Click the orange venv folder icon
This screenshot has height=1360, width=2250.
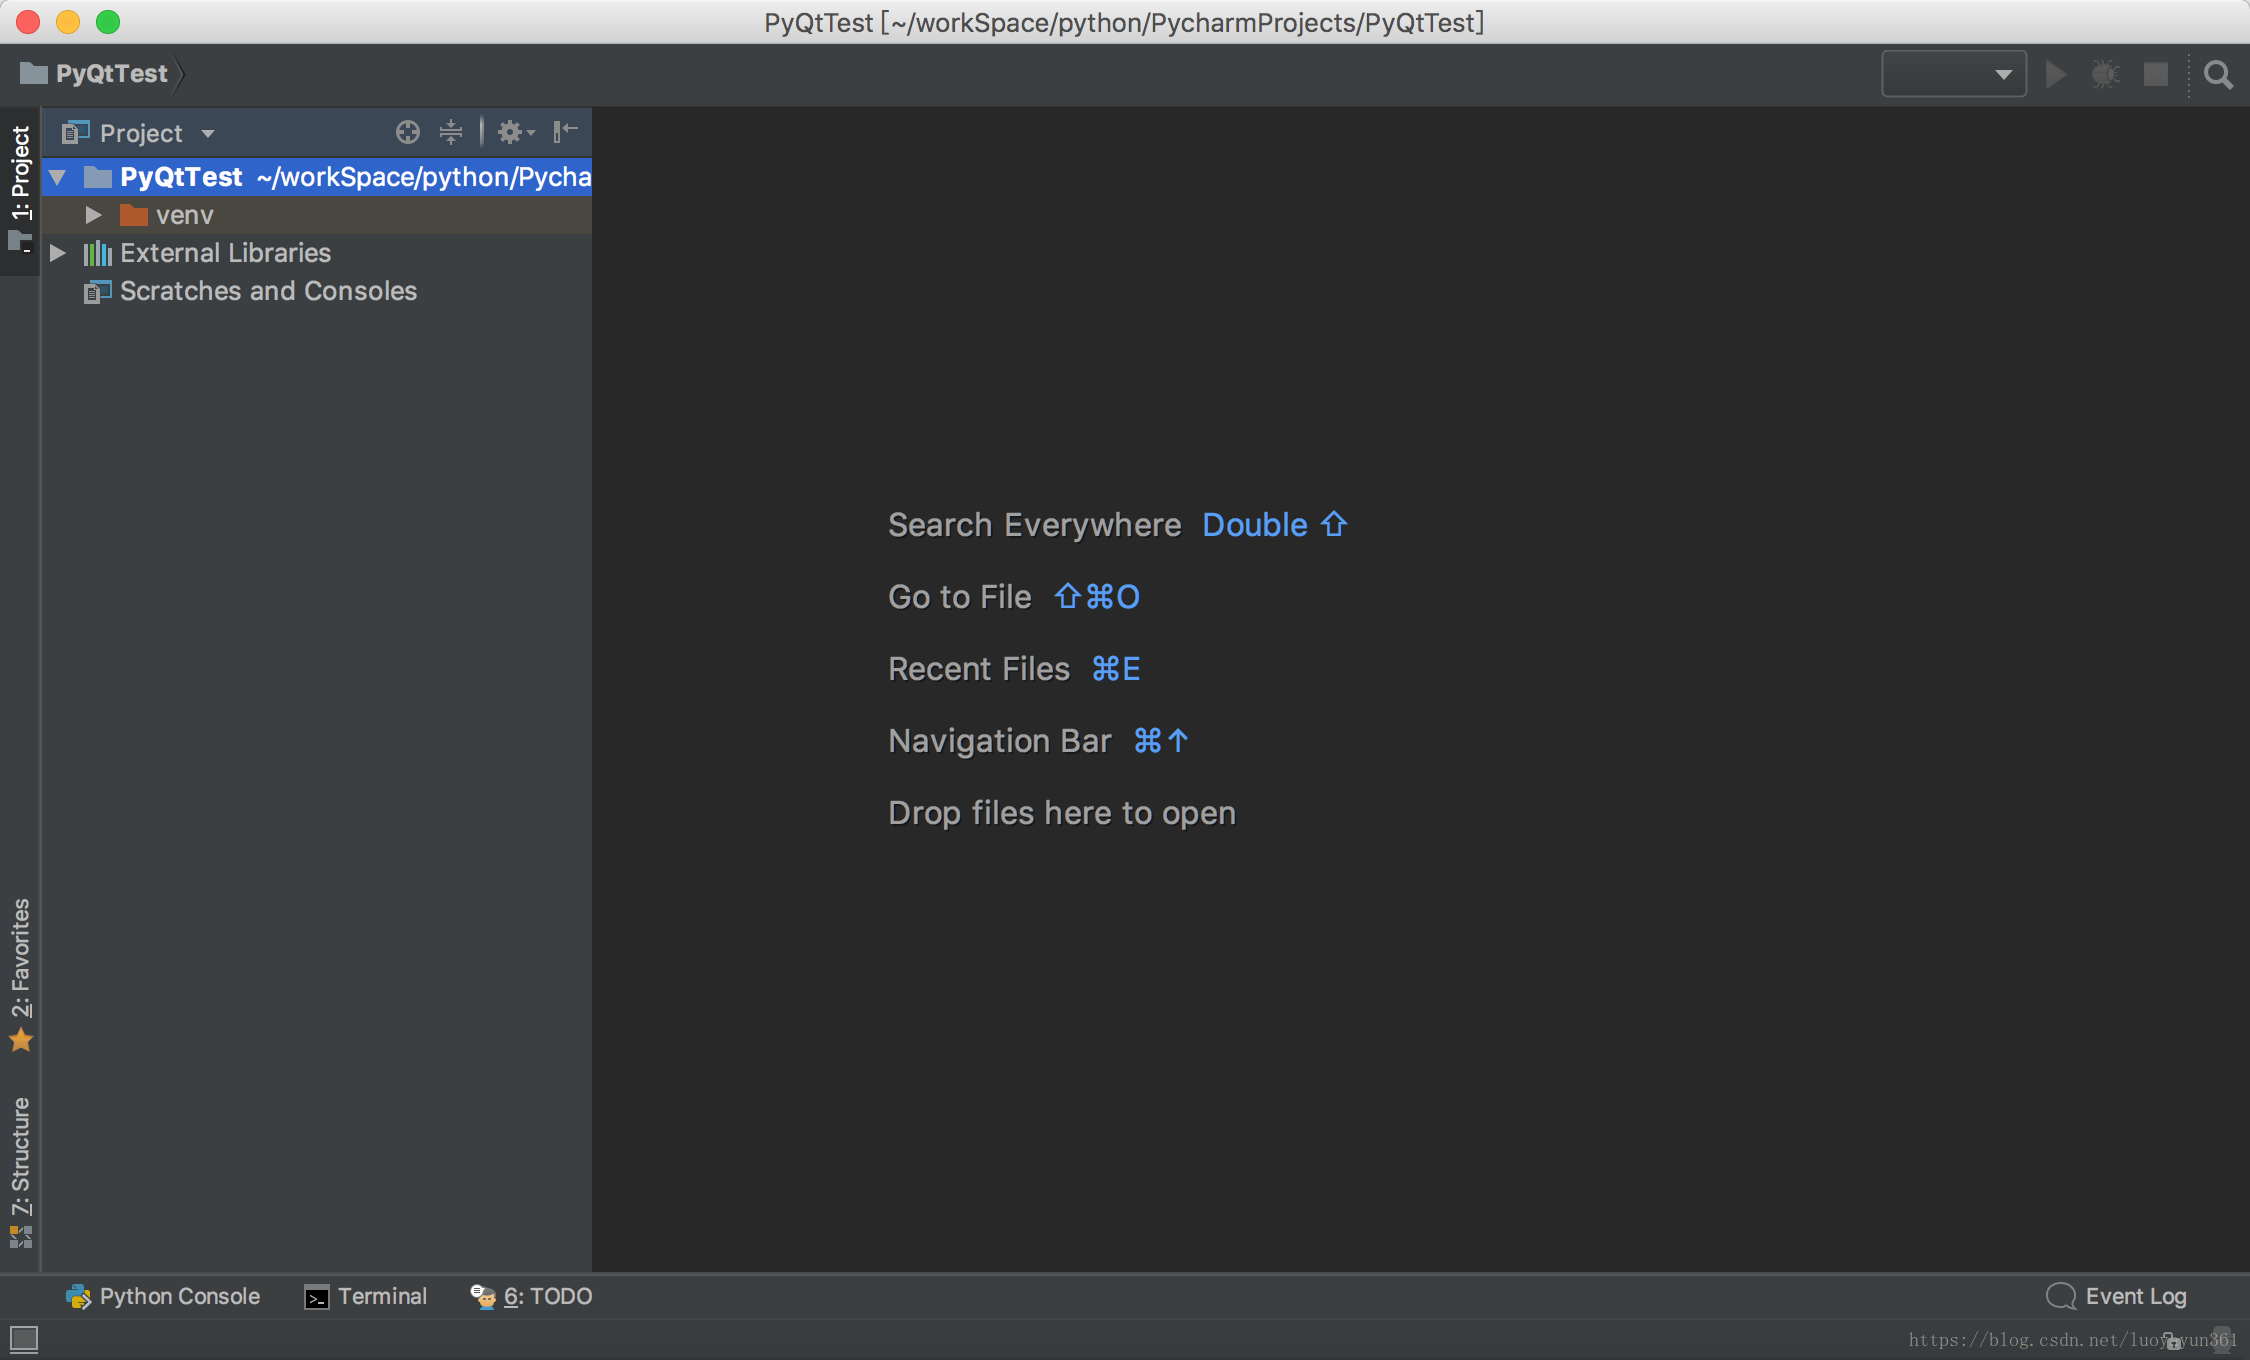134,215
